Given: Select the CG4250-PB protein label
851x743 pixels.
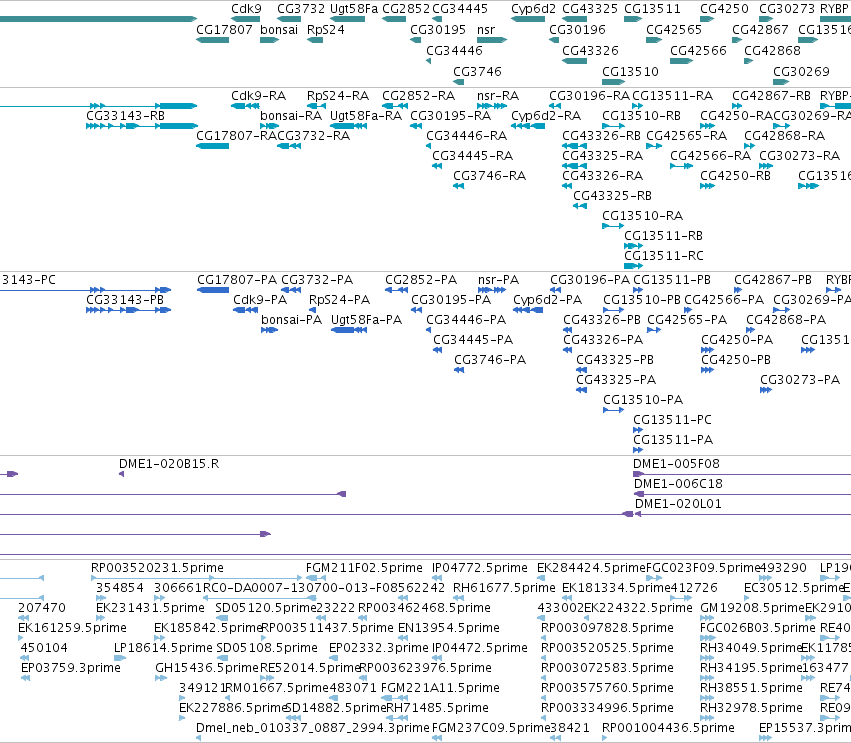Looking at the screenshot, I should (x=736, y=360).
